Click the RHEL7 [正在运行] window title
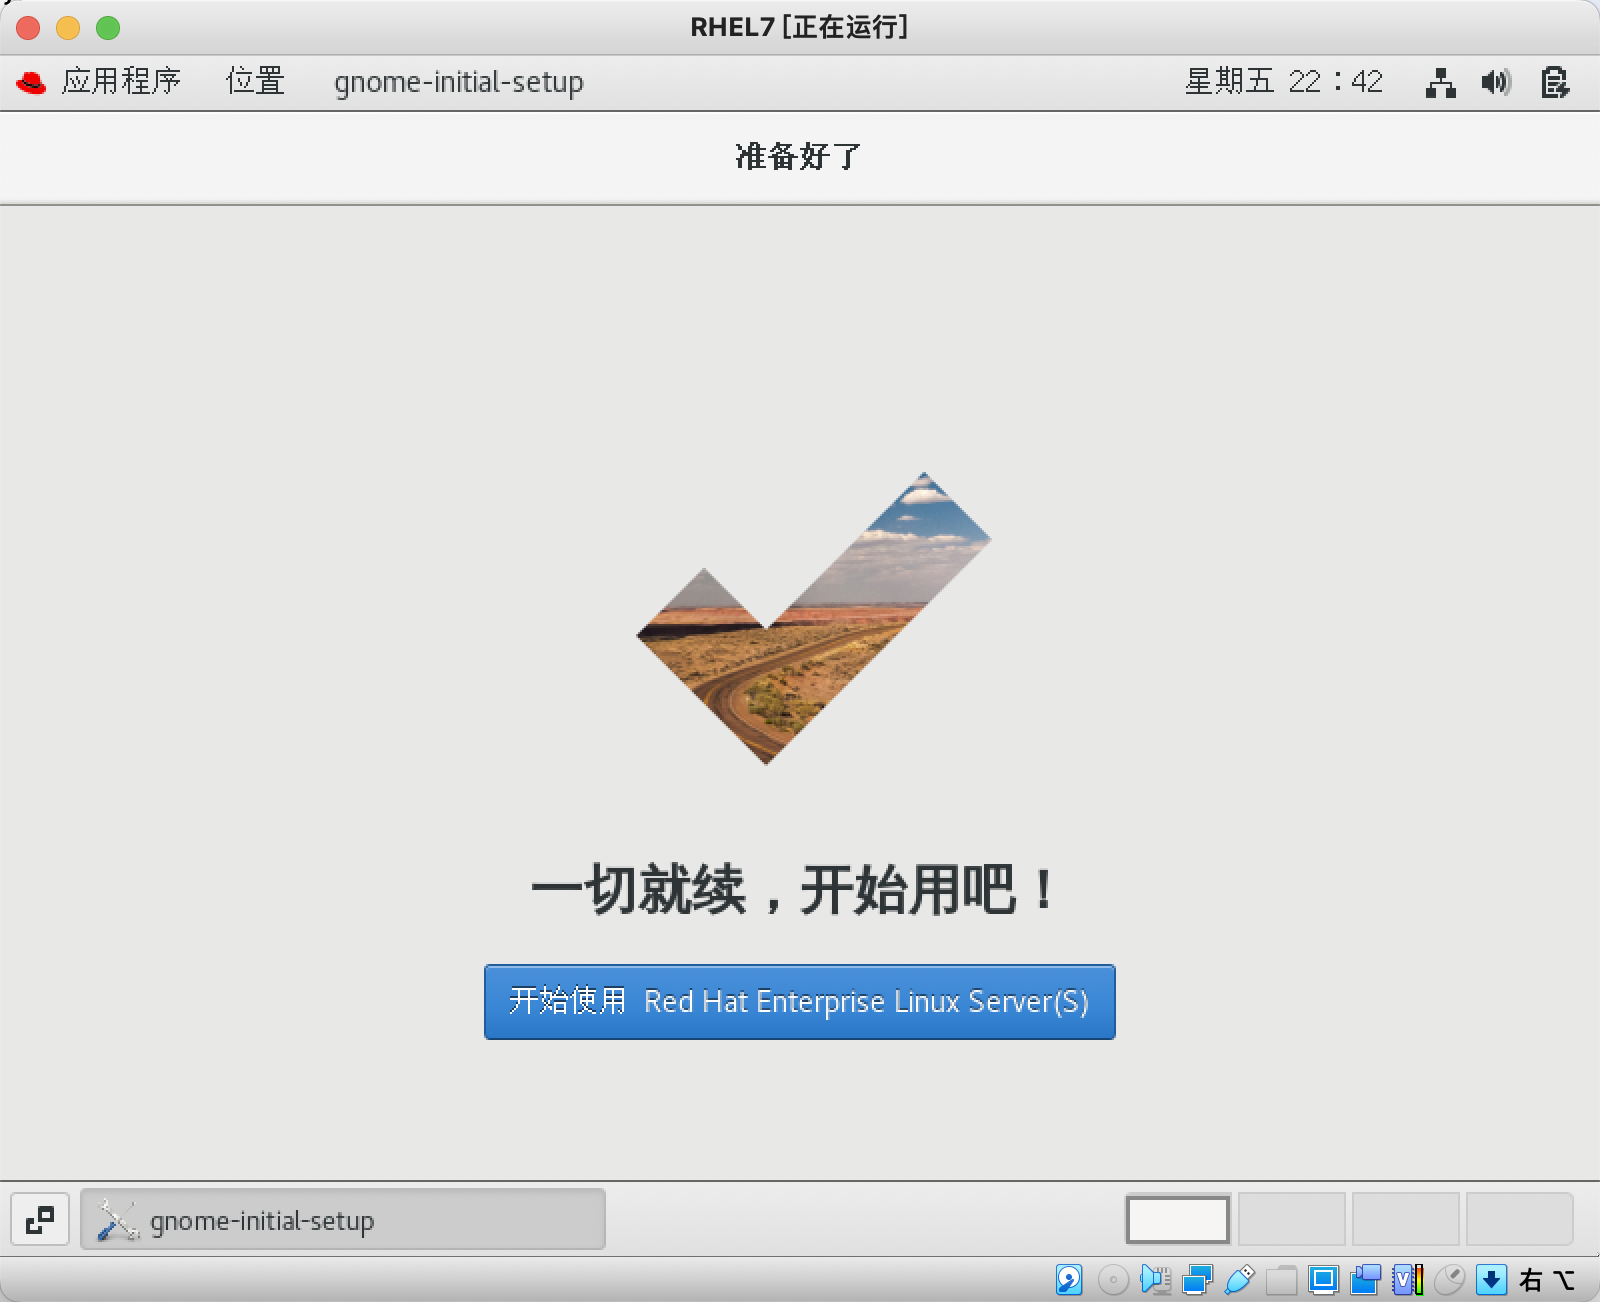The width and height of the screenshot is (1600, 1302). pos(799,27)
